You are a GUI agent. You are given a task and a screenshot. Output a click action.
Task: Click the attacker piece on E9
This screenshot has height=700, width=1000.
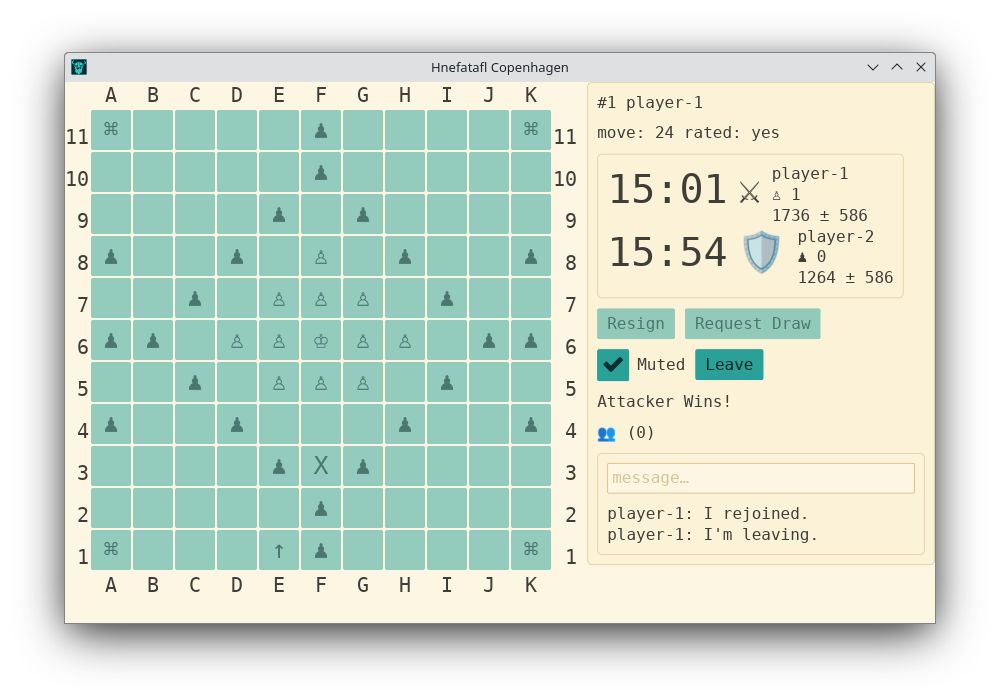pos(279,215)
